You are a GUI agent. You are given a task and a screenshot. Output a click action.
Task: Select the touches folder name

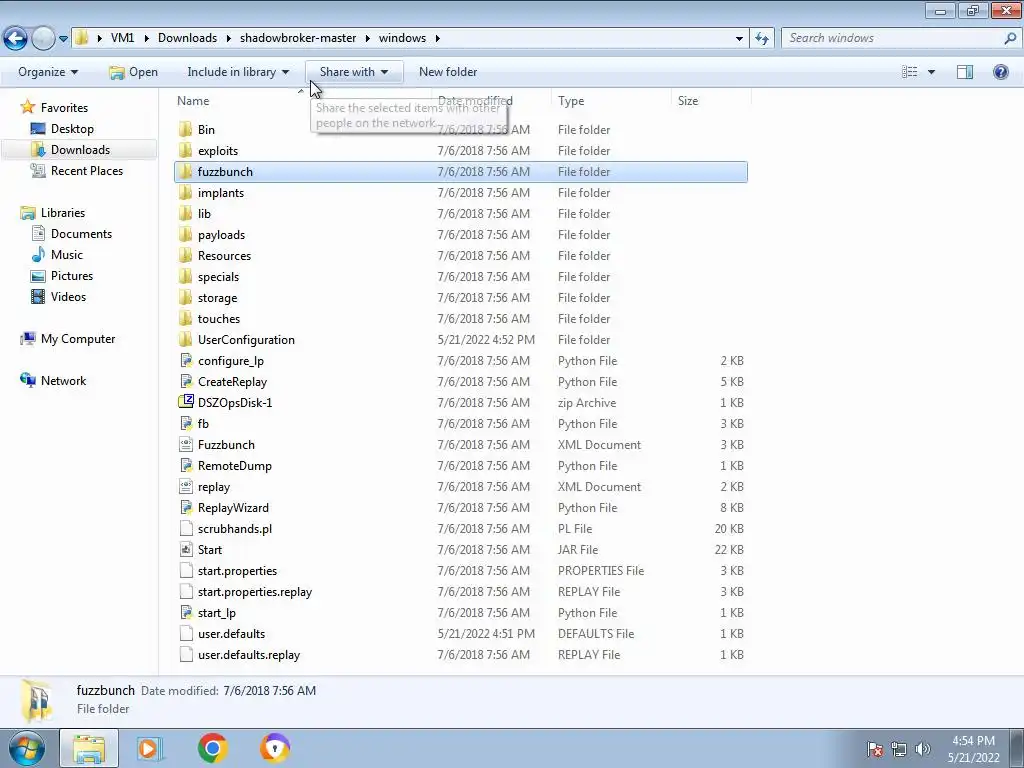click(219, 319)
